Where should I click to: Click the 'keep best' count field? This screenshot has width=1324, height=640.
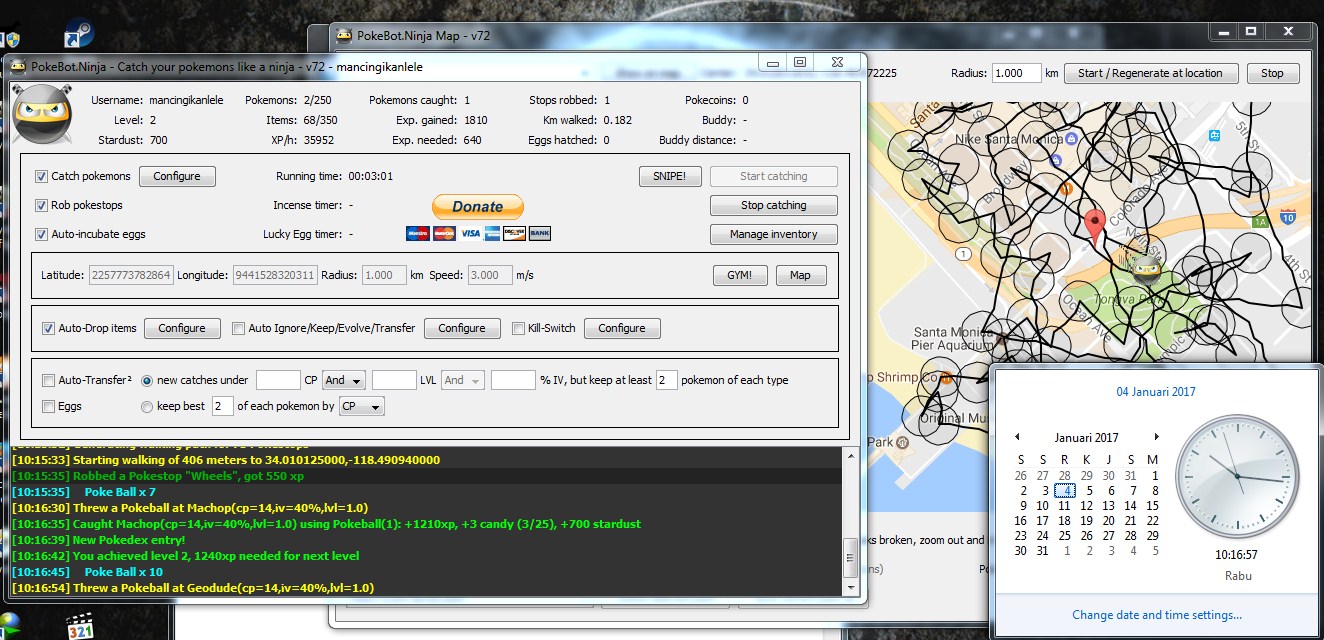(222, 407)
